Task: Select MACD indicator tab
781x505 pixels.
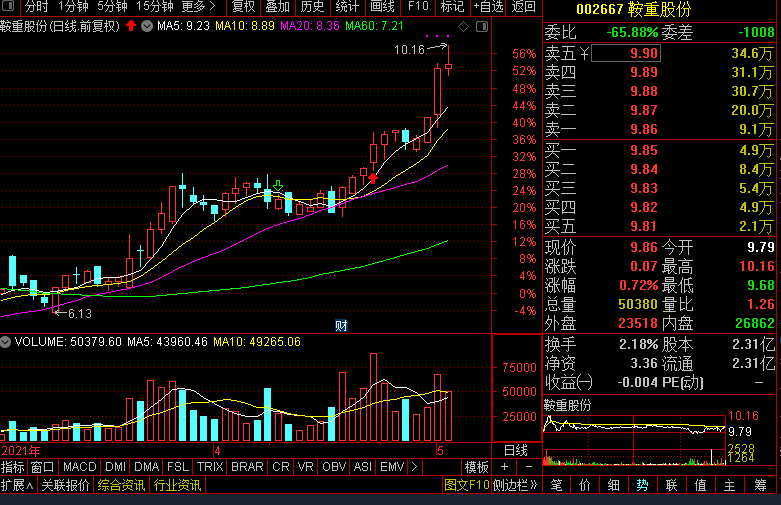Action: (80, 467)
